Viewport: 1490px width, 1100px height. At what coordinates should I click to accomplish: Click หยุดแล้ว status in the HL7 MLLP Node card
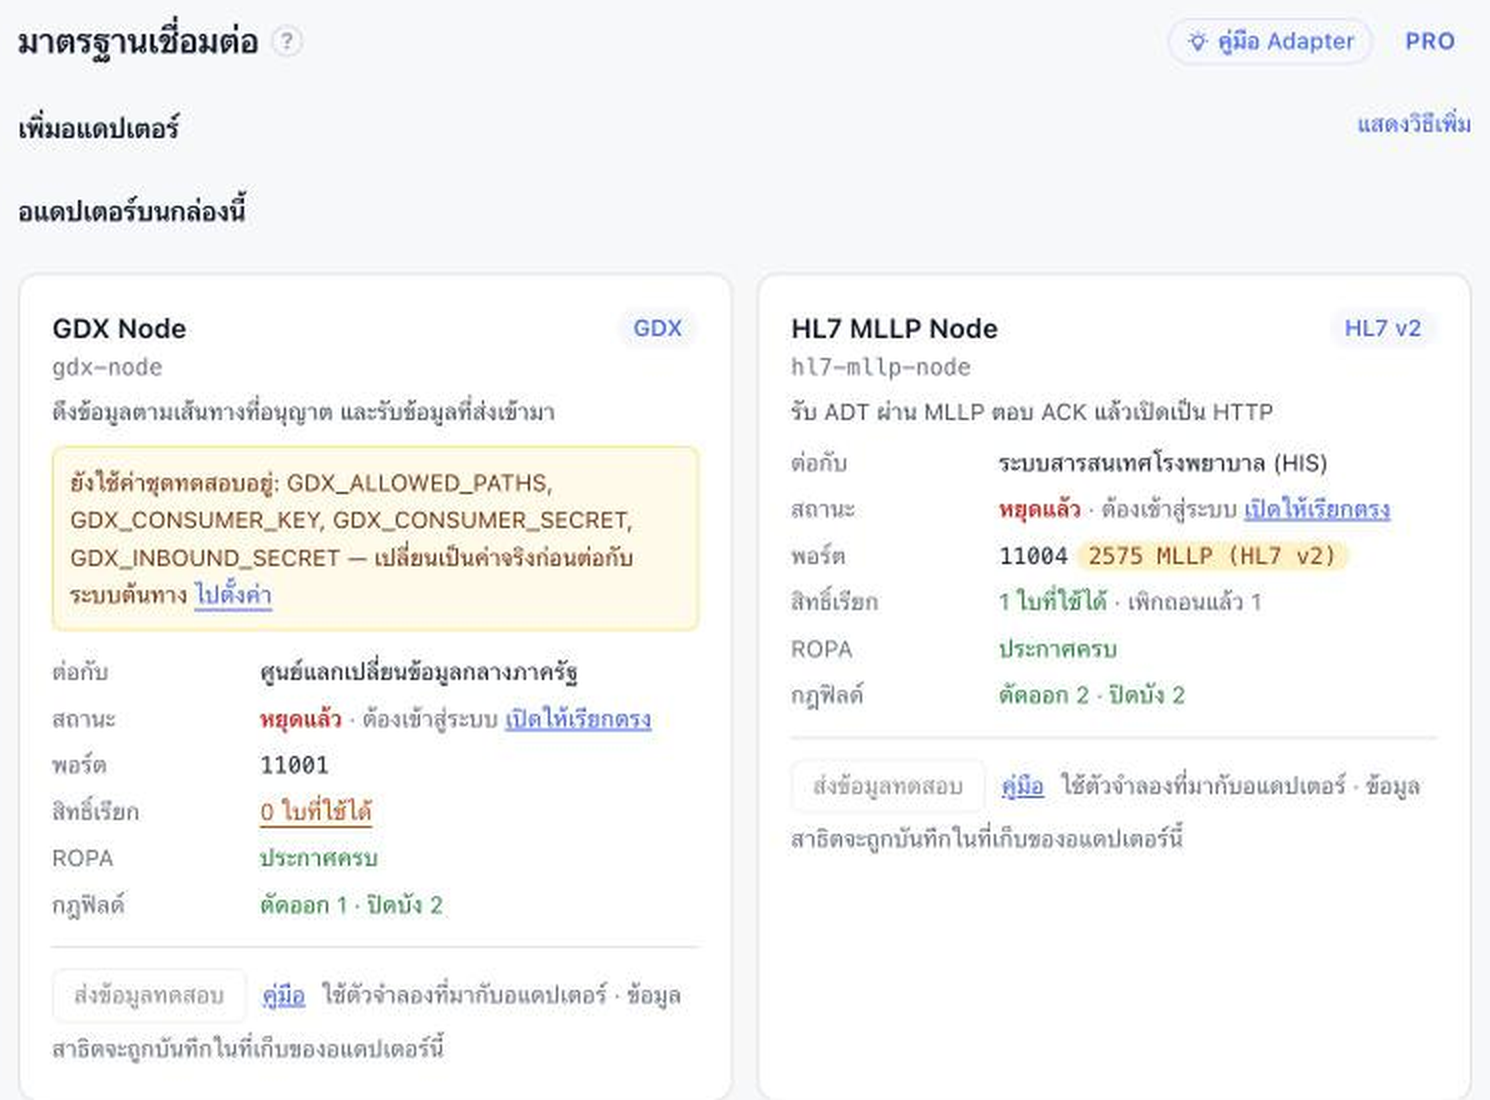(x=1040, y=510)
